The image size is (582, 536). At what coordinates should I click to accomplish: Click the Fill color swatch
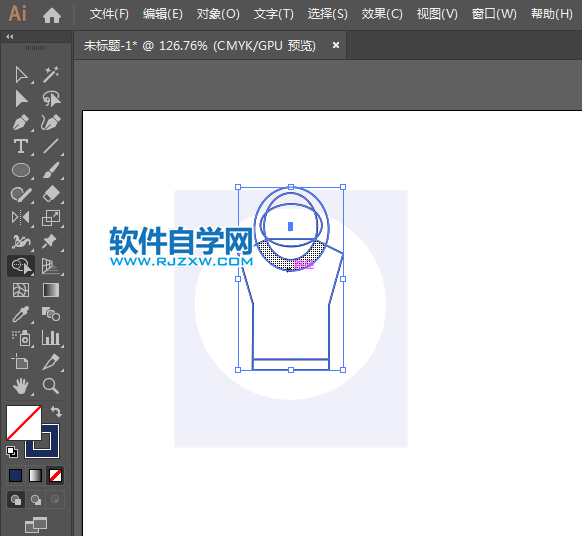(24, 423)
